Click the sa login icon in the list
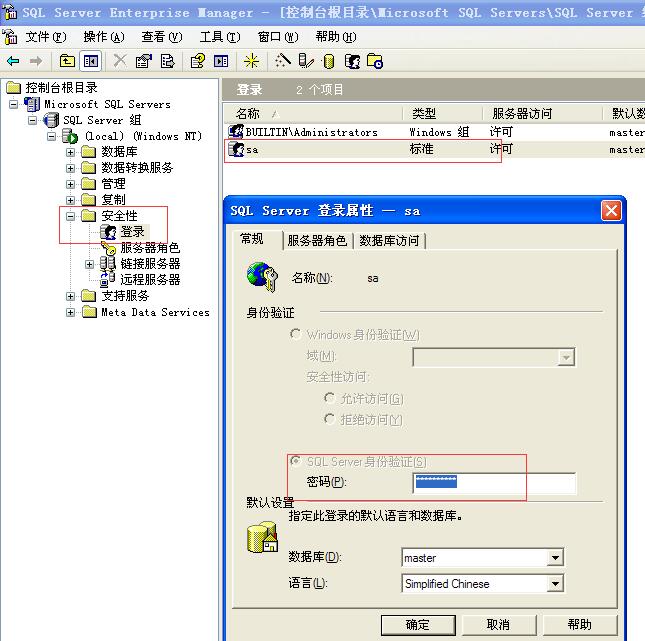This screenshot has width=645, height=641. (236, 149)
